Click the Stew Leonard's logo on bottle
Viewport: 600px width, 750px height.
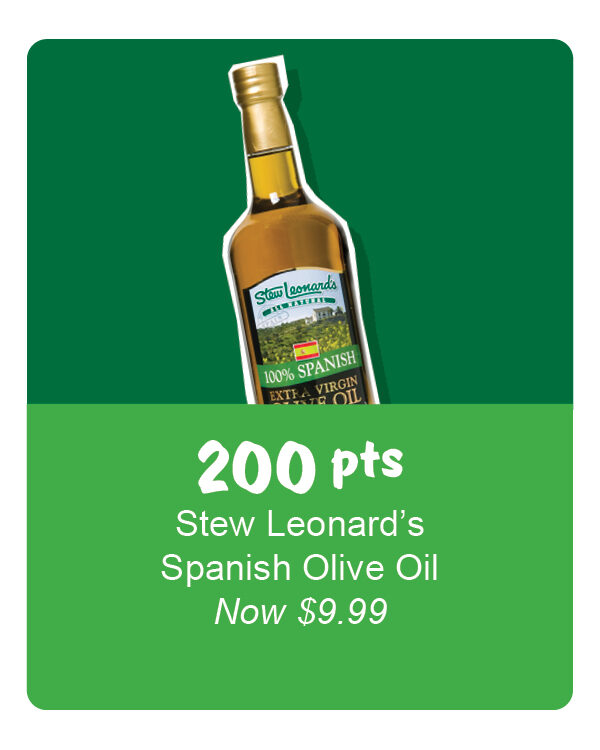pos(295,290)
